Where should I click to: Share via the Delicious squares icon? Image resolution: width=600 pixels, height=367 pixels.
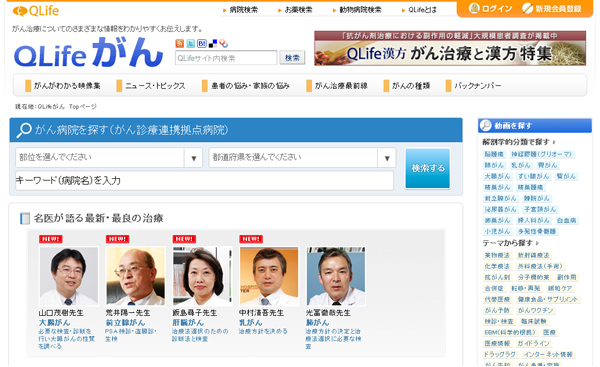(213, 43)
